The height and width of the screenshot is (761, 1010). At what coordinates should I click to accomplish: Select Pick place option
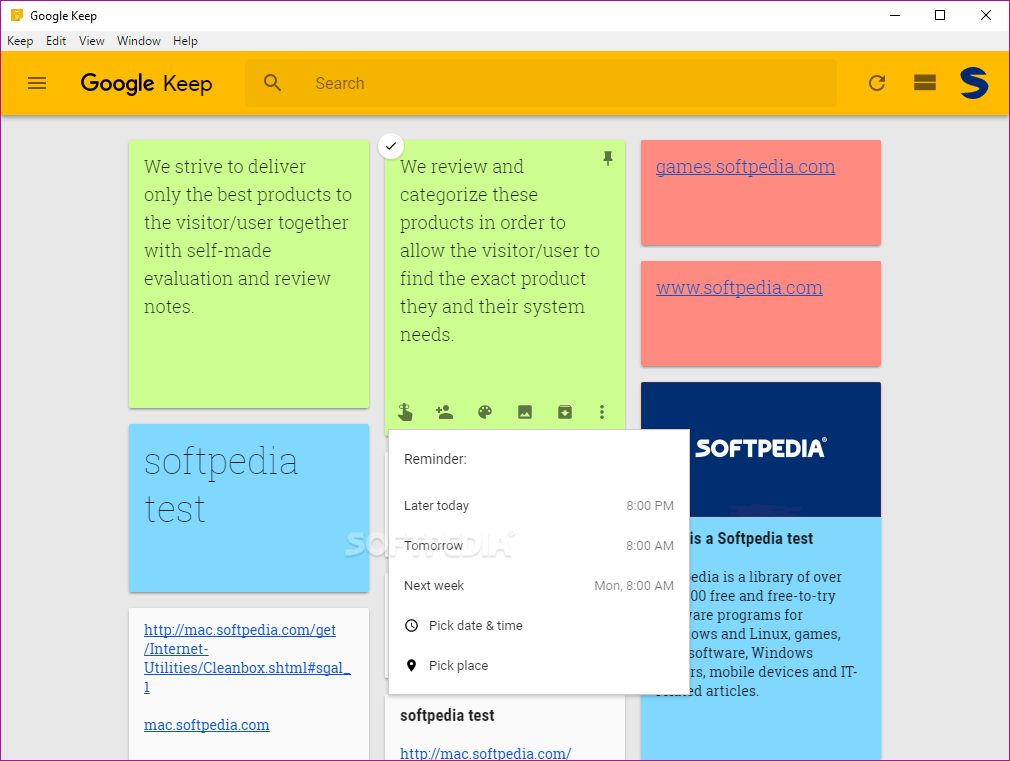539,666
